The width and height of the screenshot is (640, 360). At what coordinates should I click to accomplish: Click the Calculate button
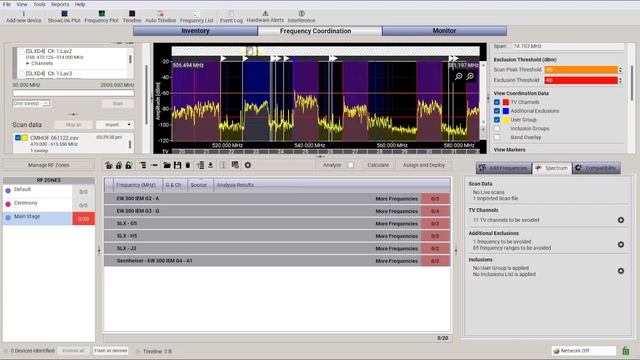click(x=378, y=165)
